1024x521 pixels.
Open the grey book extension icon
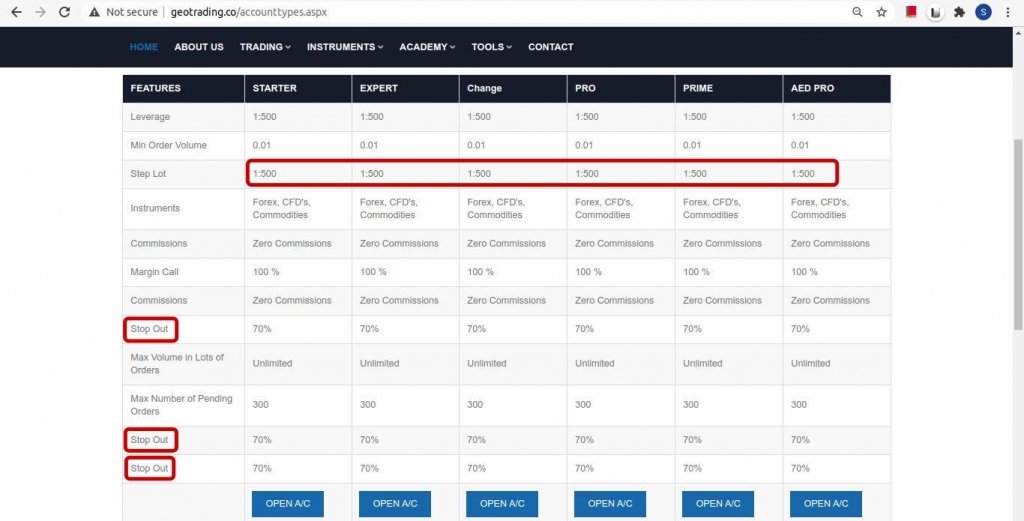(x=935, y=12)
